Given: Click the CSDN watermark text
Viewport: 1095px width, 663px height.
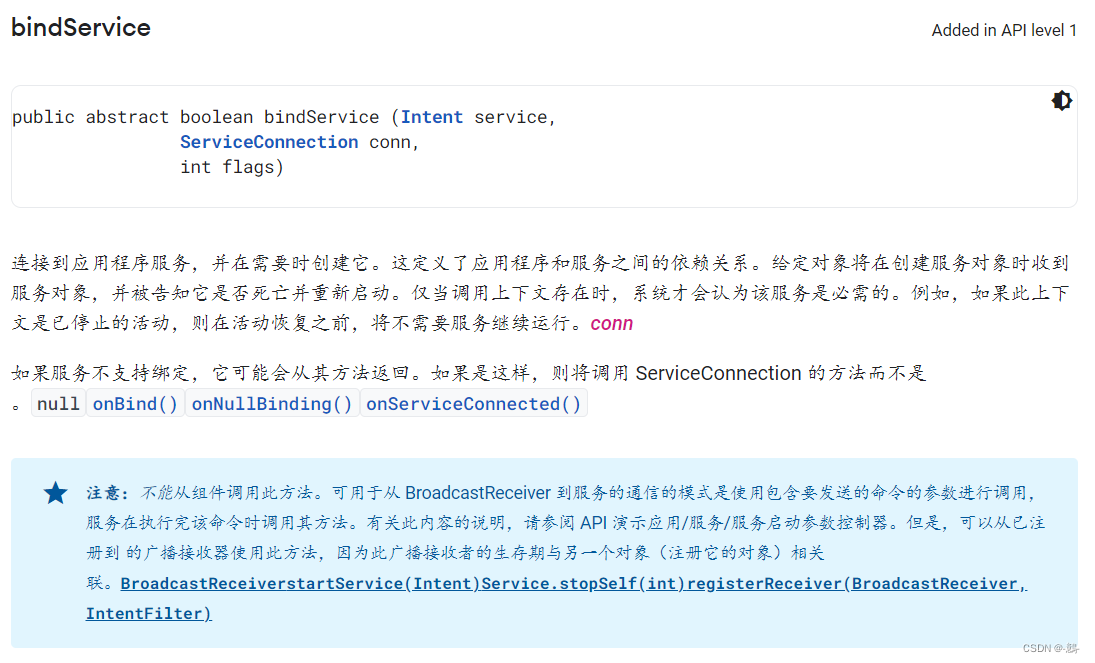Looking at the screenshot, I should tap(1050, 649).
